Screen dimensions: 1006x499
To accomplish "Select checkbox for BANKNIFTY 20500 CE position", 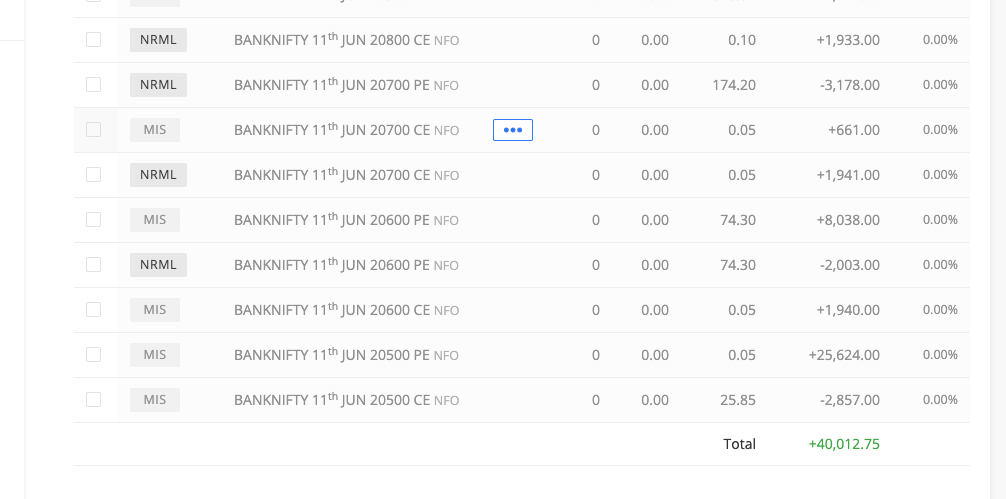I will [93, 400].
